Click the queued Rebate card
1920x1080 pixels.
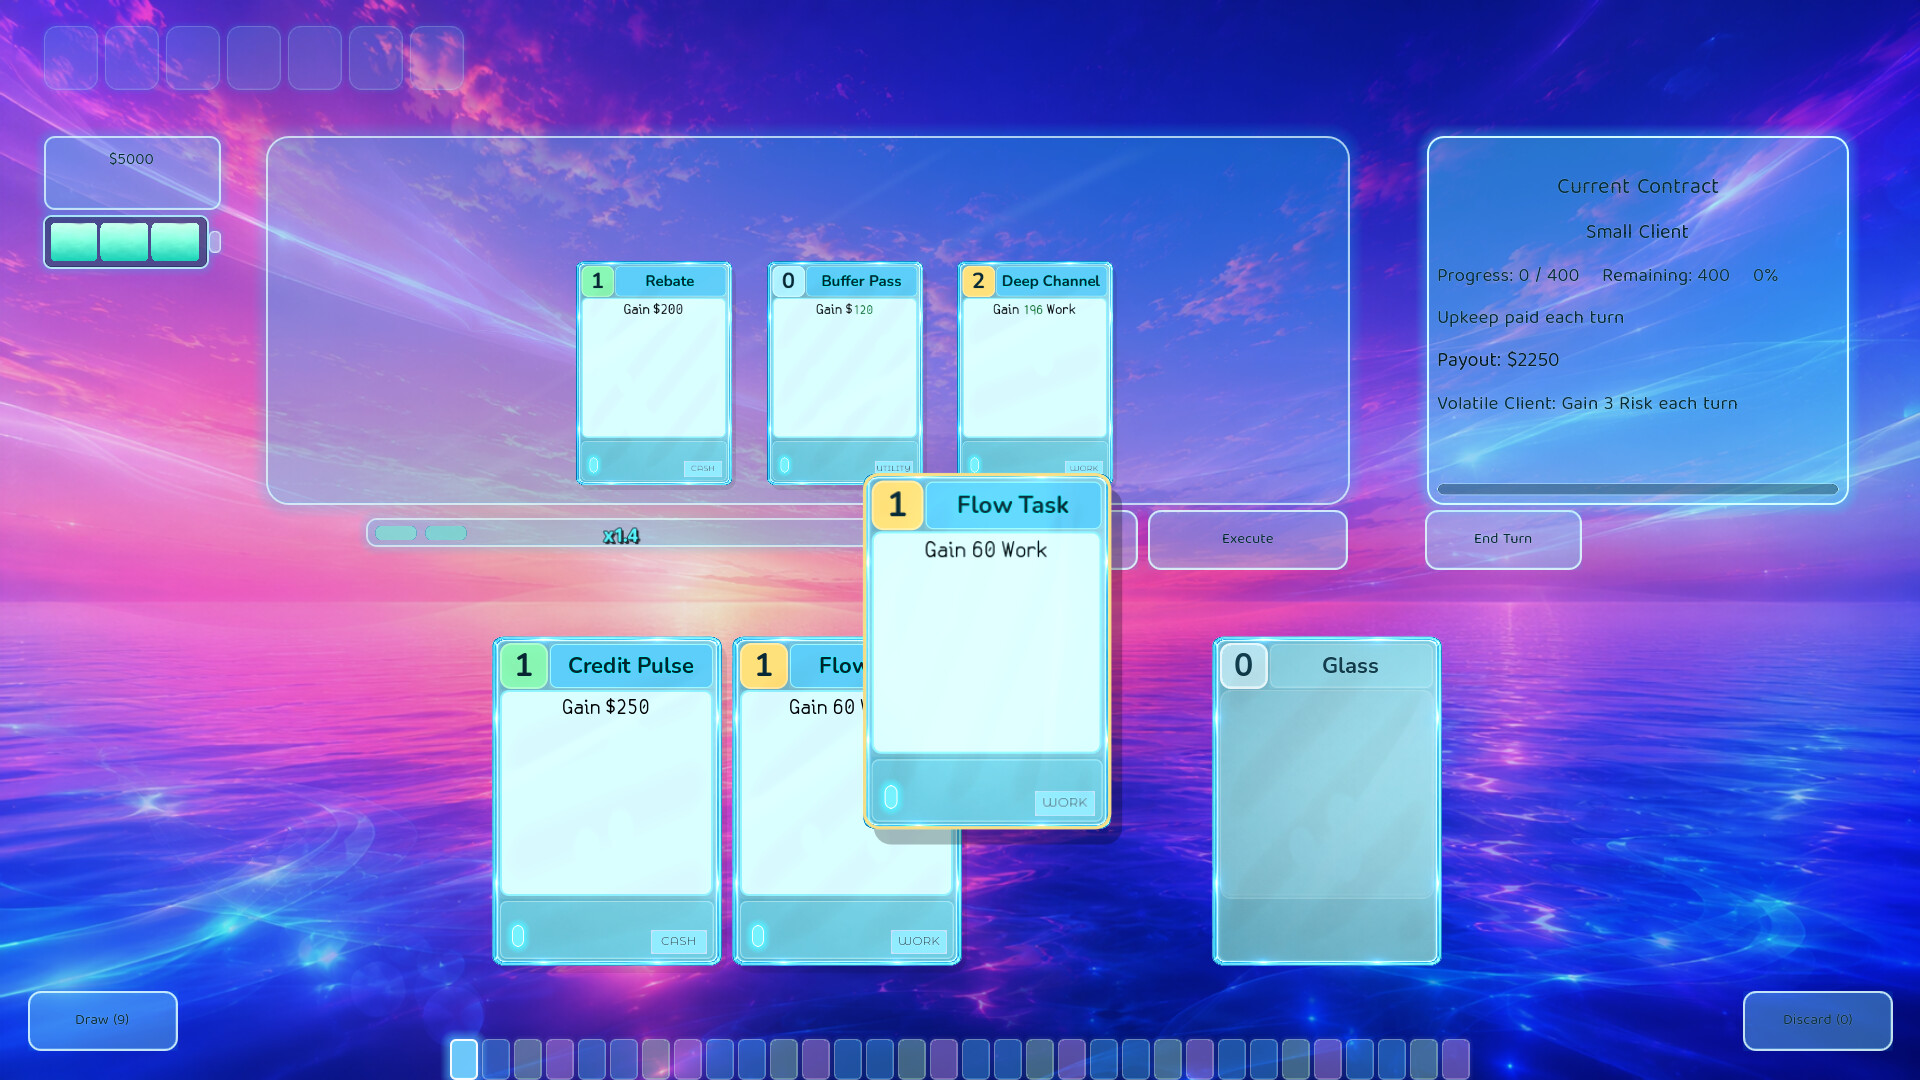(654, 374)
